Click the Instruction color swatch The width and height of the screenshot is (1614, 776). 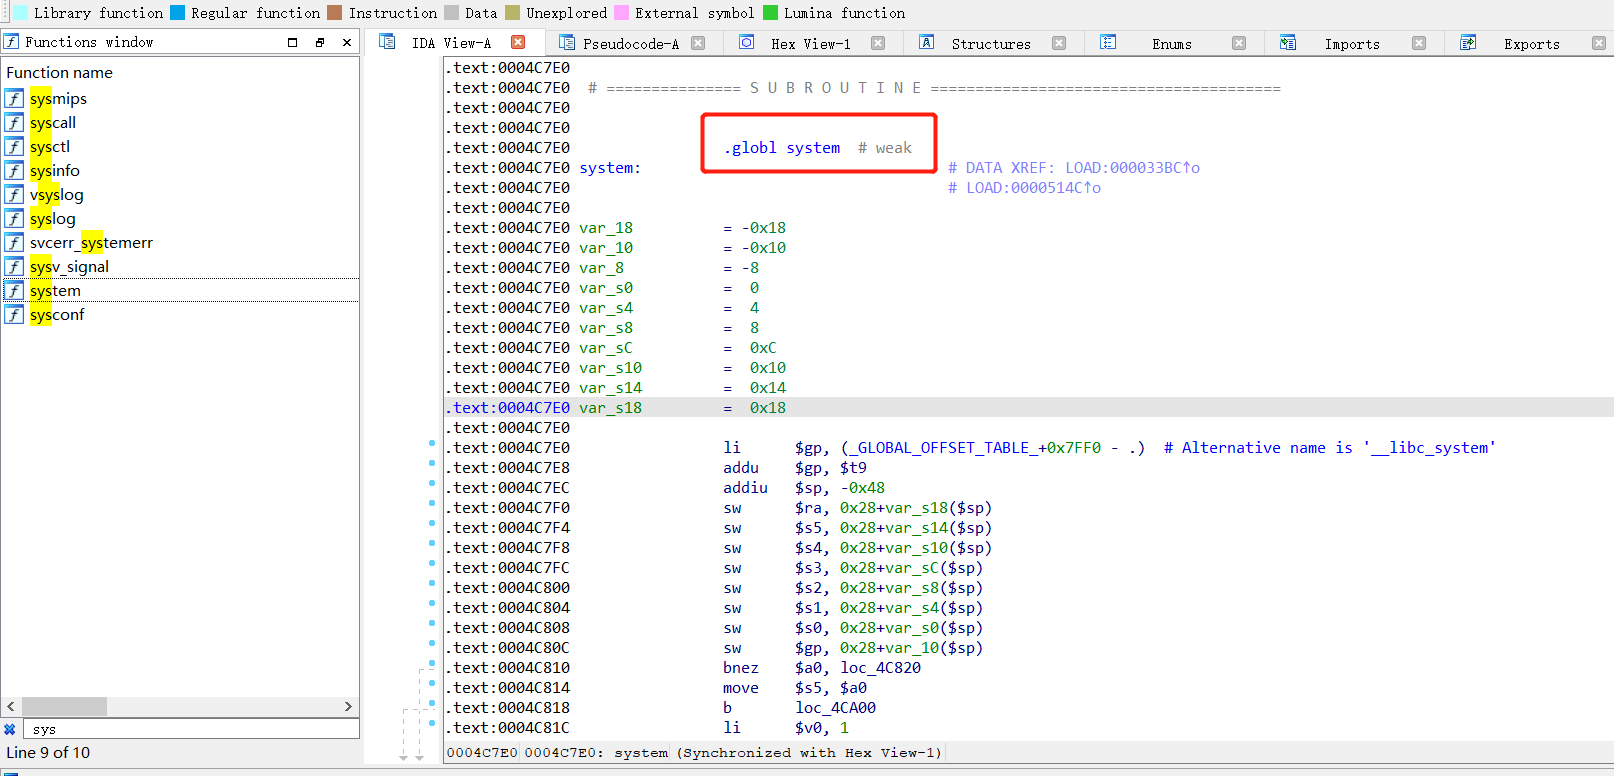pos(335,13)
